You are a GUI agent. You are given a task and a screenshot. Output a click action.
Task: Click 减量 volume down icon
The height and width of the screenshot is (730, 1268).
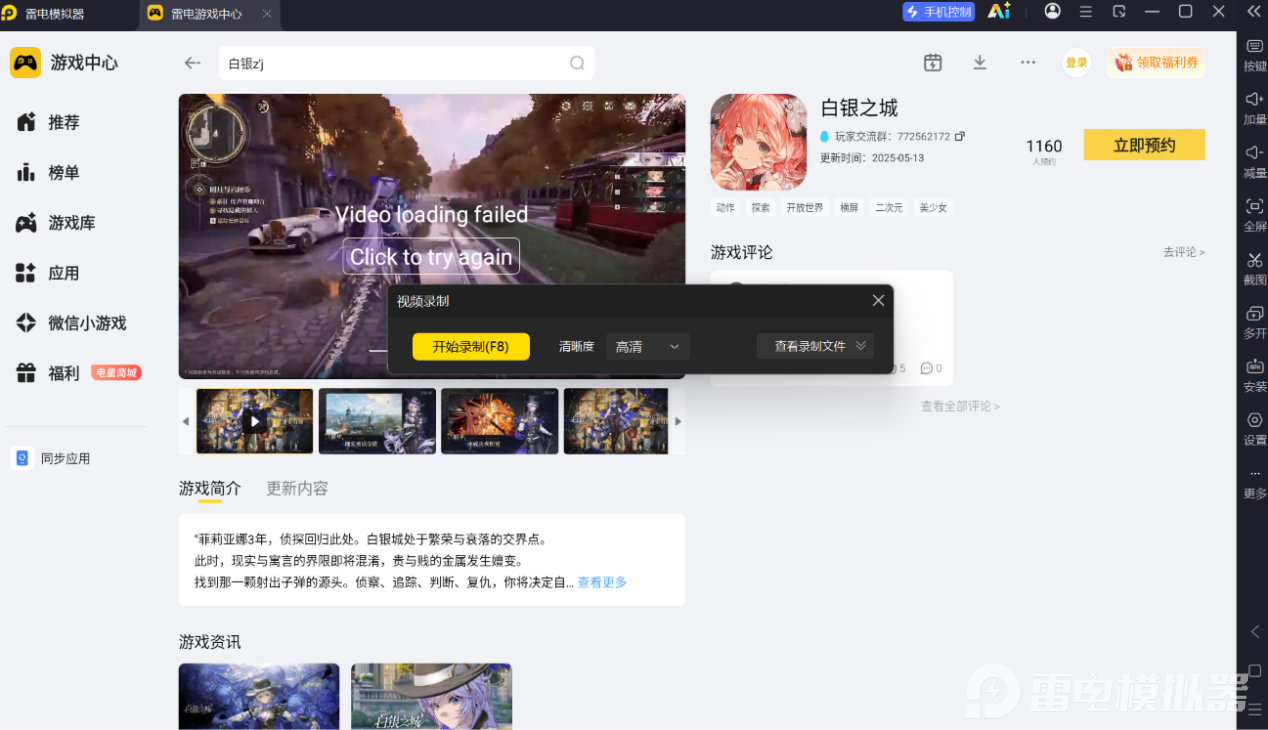(x=1254, y=161)
